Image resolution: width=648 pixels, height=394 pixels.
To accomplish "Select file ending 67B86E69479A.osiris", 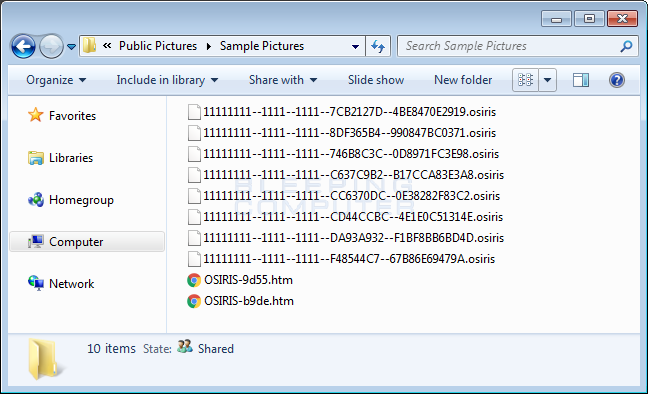I will 349,259.
